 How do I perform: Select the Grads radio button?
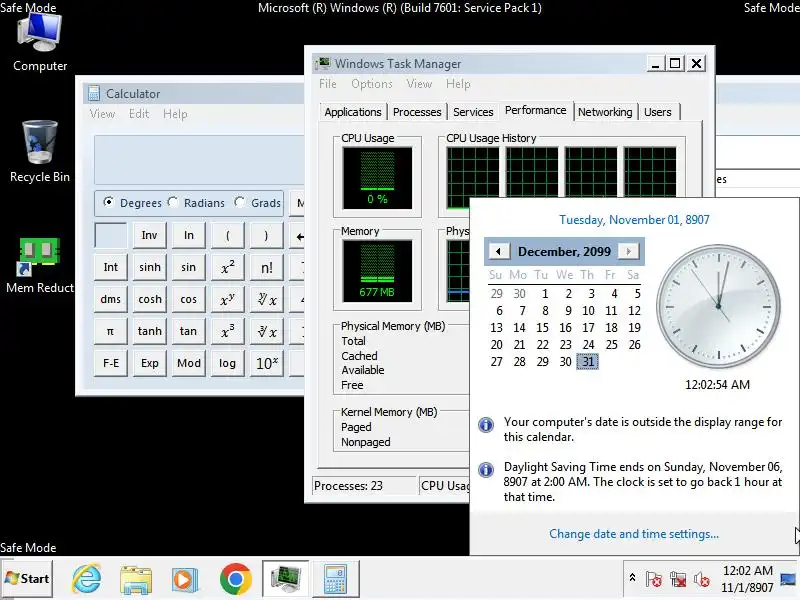[x=239, y=202]
